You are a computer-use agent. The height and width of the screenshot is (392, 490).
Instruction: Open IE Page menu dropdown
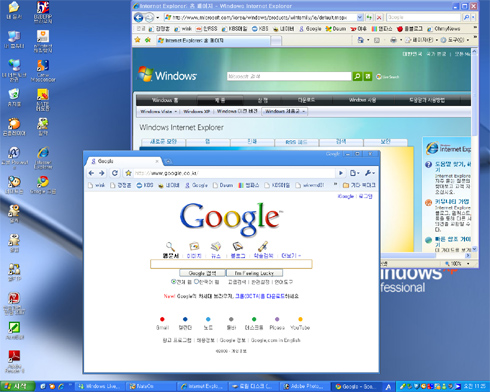(421, 40)
